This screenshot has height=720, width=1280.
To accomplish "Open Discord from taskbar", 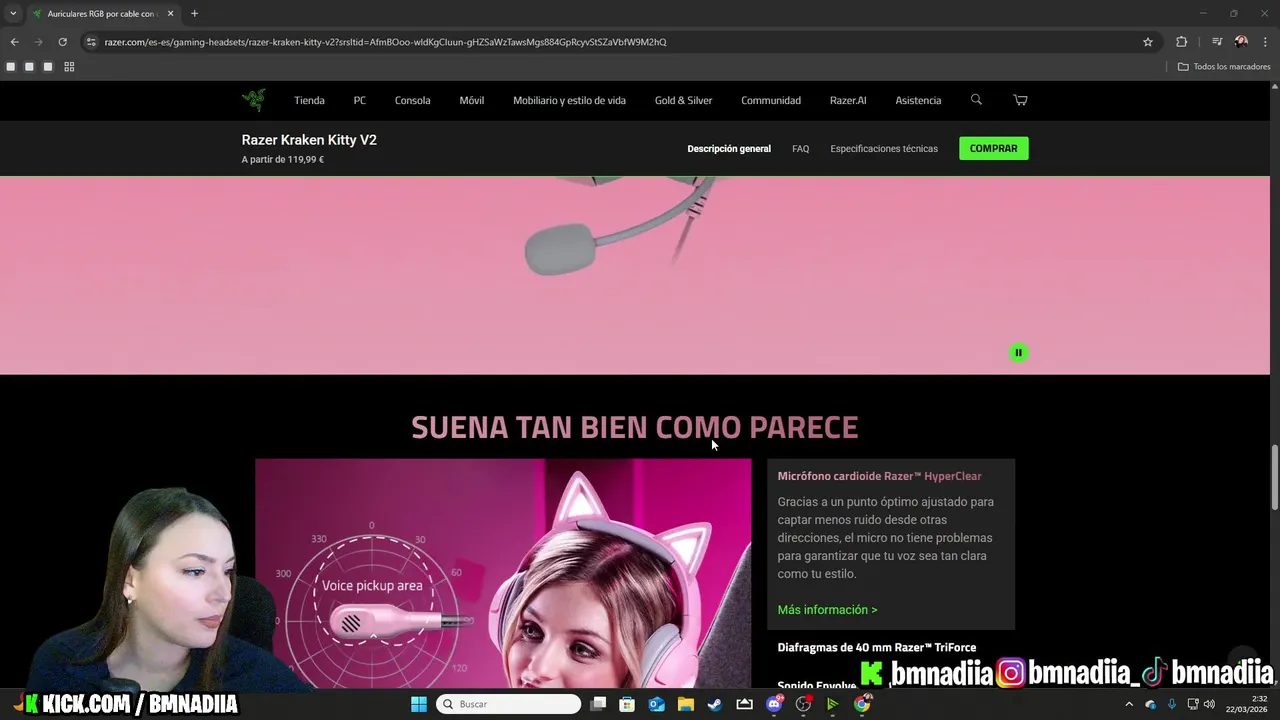I will (x=774, y=704).
